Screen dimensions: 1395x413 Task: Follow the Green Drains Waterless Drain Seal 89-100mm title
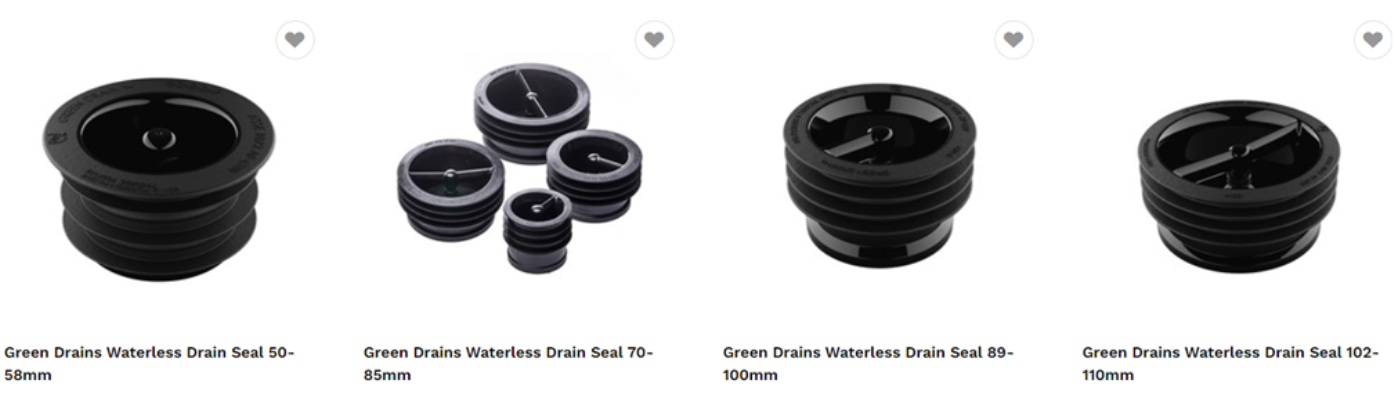click(868, 364)
